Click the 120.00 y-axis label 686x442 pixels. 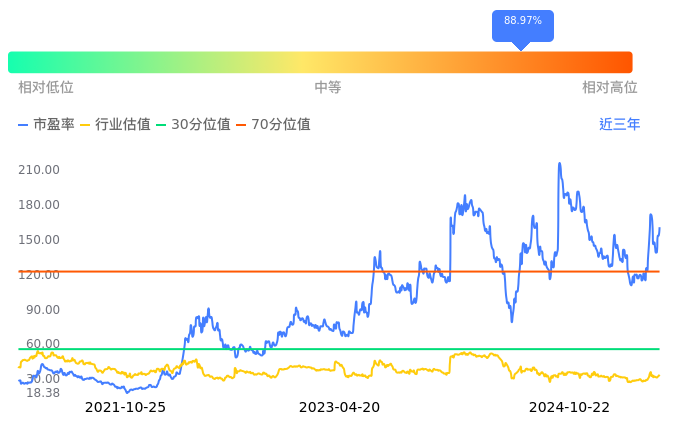[x=39, y=275]
